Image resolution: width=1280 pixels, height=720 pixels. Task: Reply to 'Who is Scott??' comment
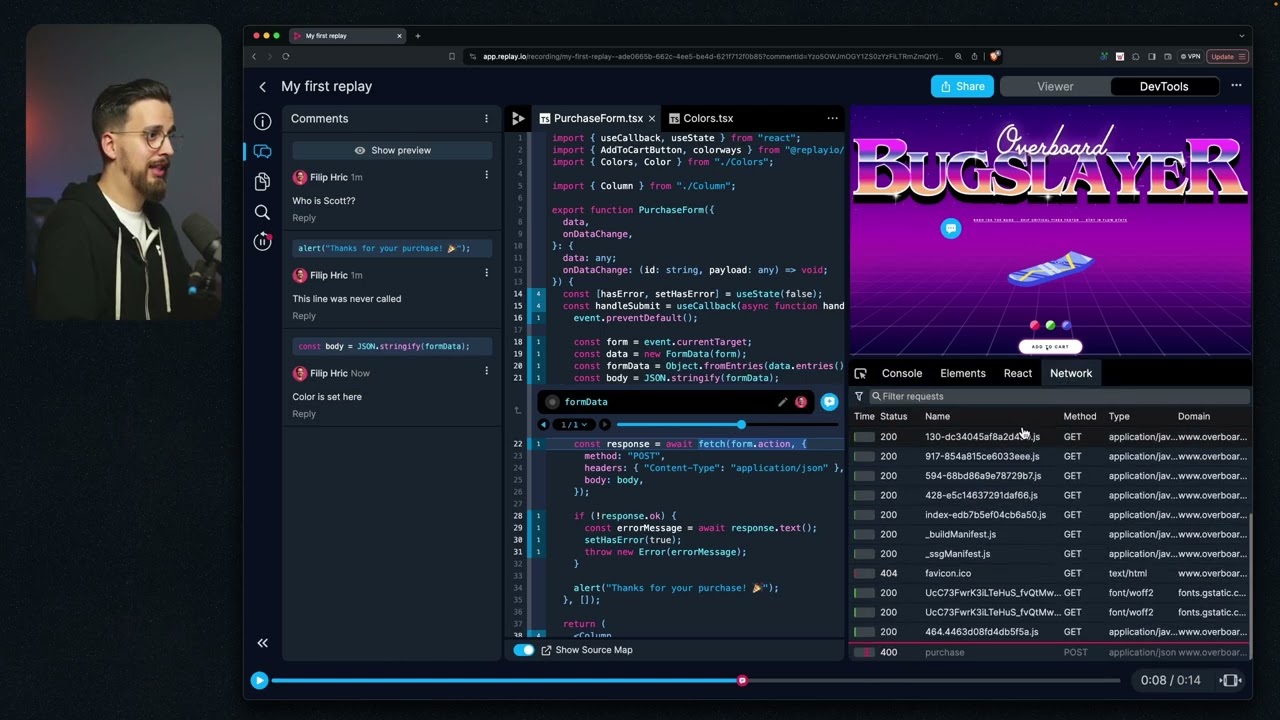click(304, 218)
